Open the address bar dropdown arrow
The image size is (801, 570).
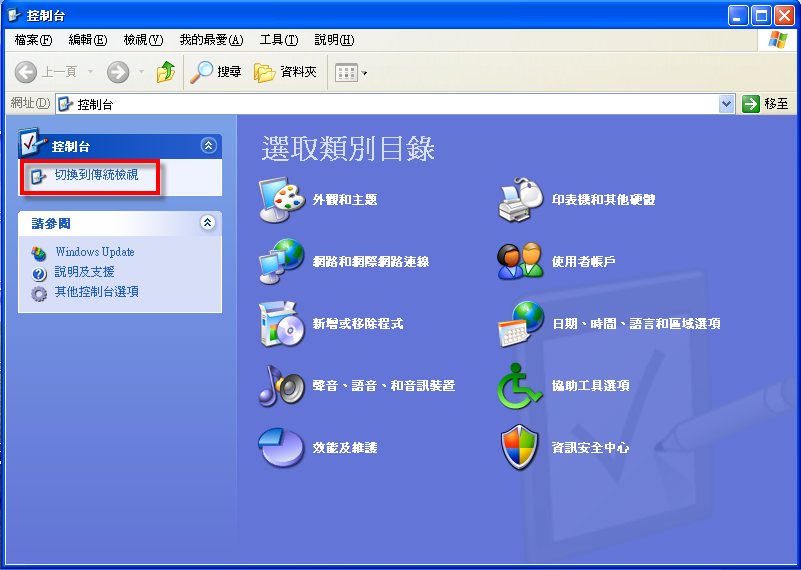(727, 104)
